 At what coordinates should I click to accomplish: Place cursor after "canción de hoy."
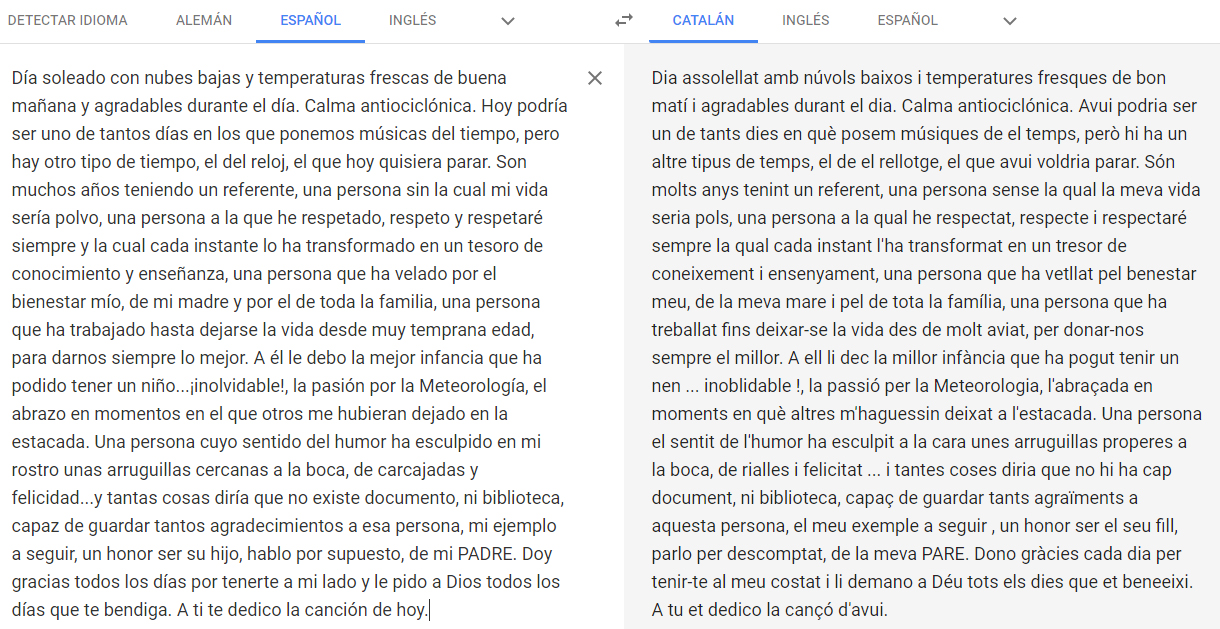click(x=428, y=610)
